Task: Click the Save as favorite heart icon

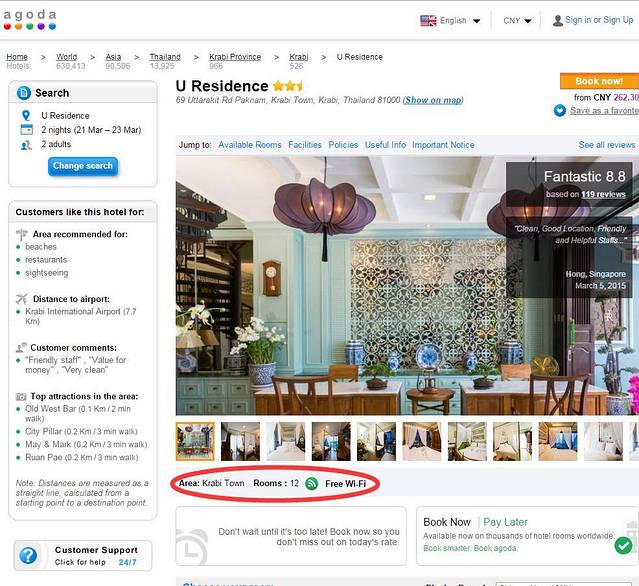Action: 560,111
